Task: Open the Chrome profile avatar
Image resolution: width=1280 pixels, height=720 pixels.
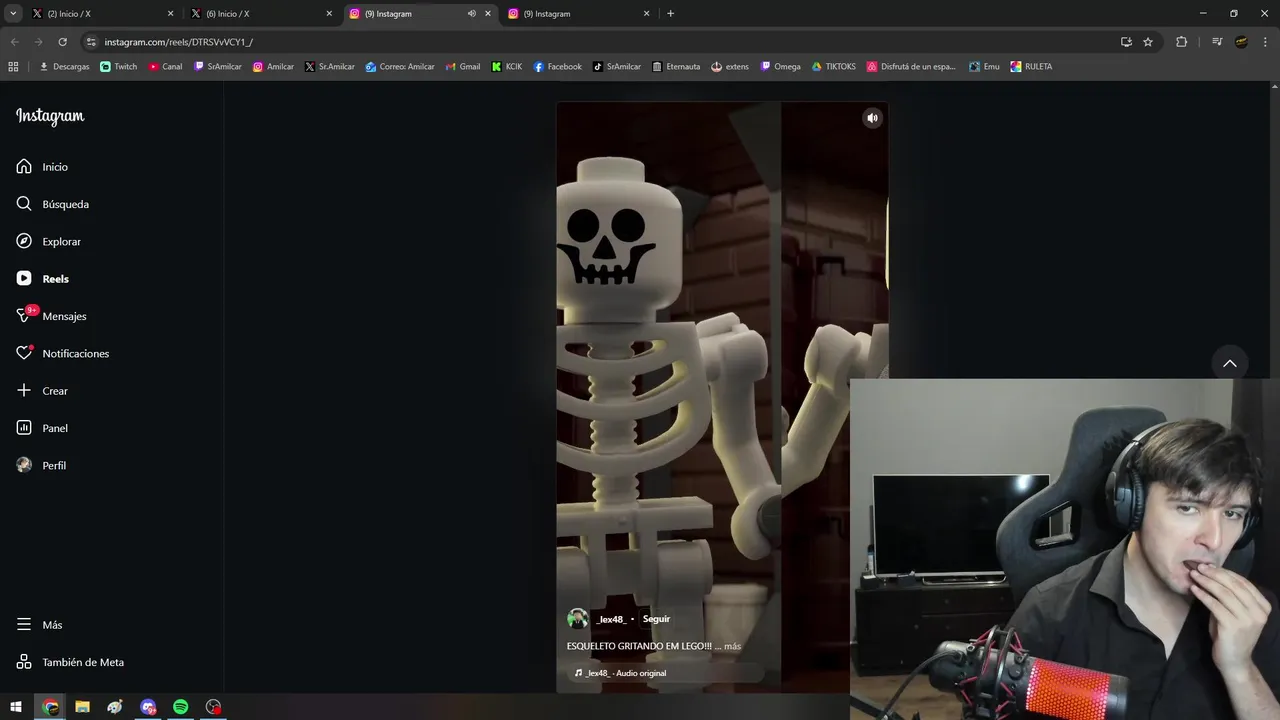Action: tap(1241, 42)
